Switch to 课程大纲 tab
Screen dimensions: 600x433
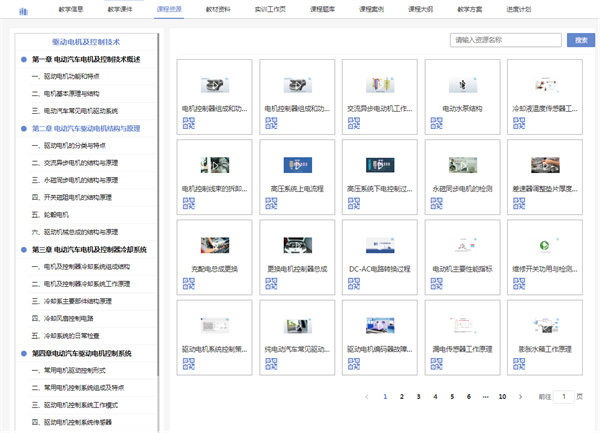[x=421, y=9]
